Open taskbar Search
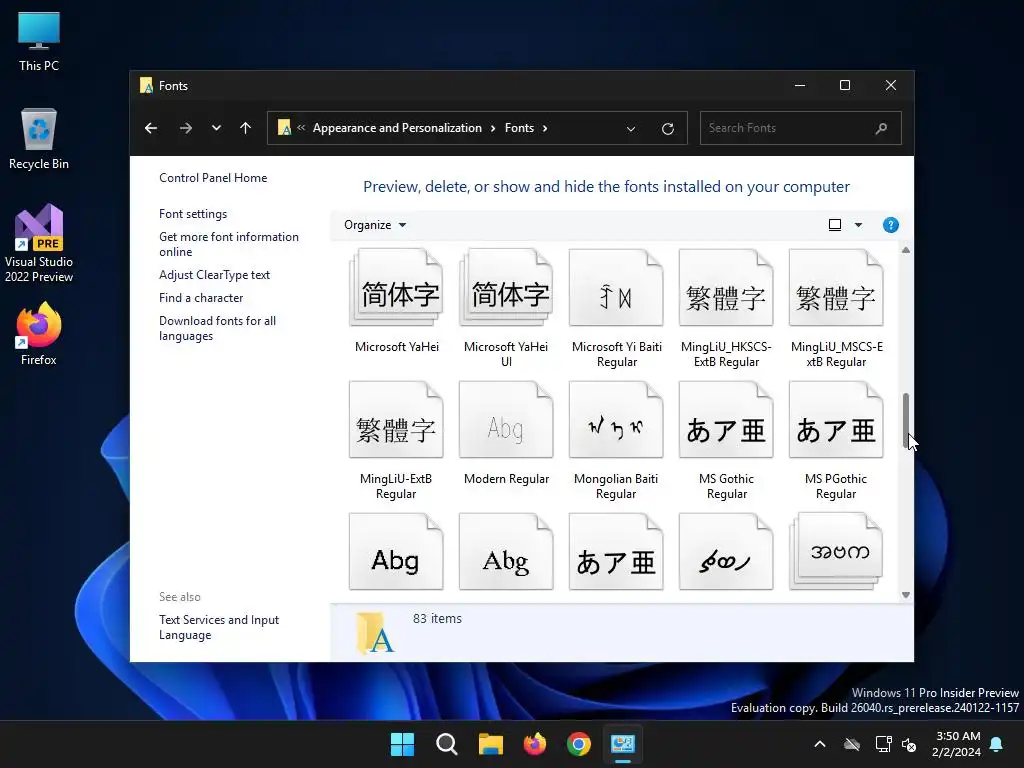This screenshot has width=1024, height=768. pyautogui.click(x=447, y=744)
